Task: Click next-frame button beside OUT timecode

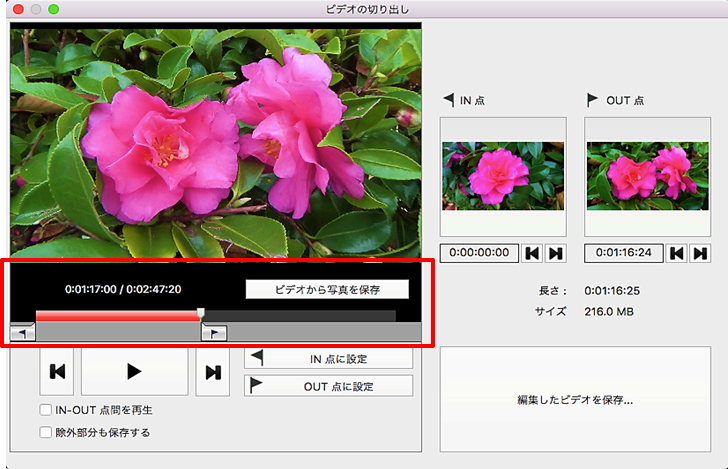Action: point(700,253)
